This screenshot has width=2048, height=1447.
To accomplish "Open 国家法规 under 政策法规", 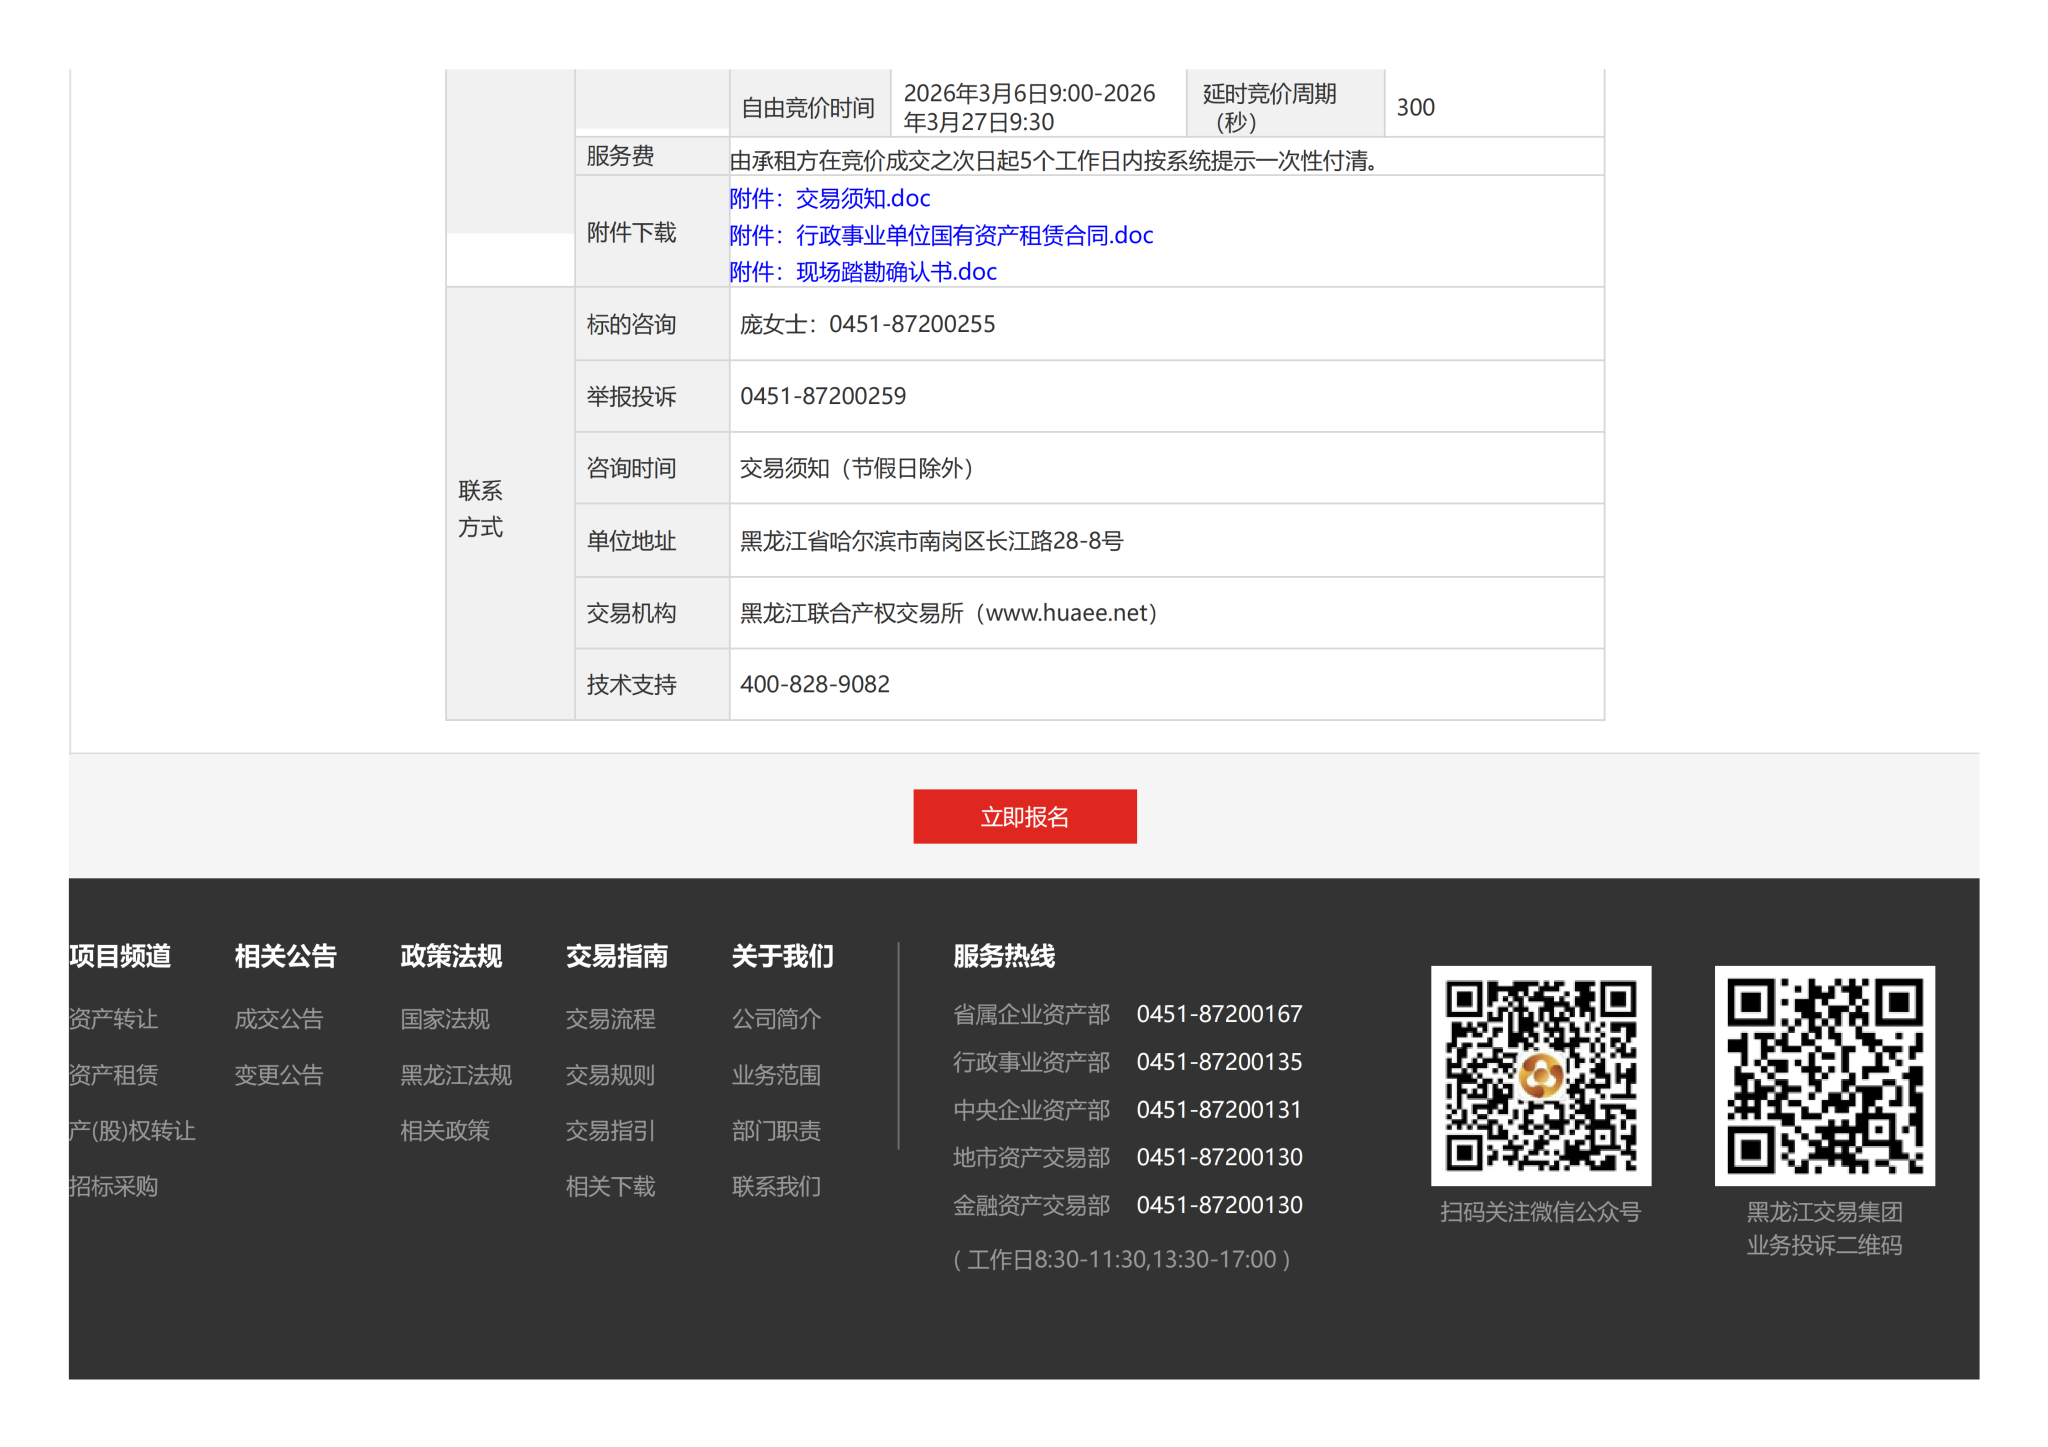I will coord(445,1019).
